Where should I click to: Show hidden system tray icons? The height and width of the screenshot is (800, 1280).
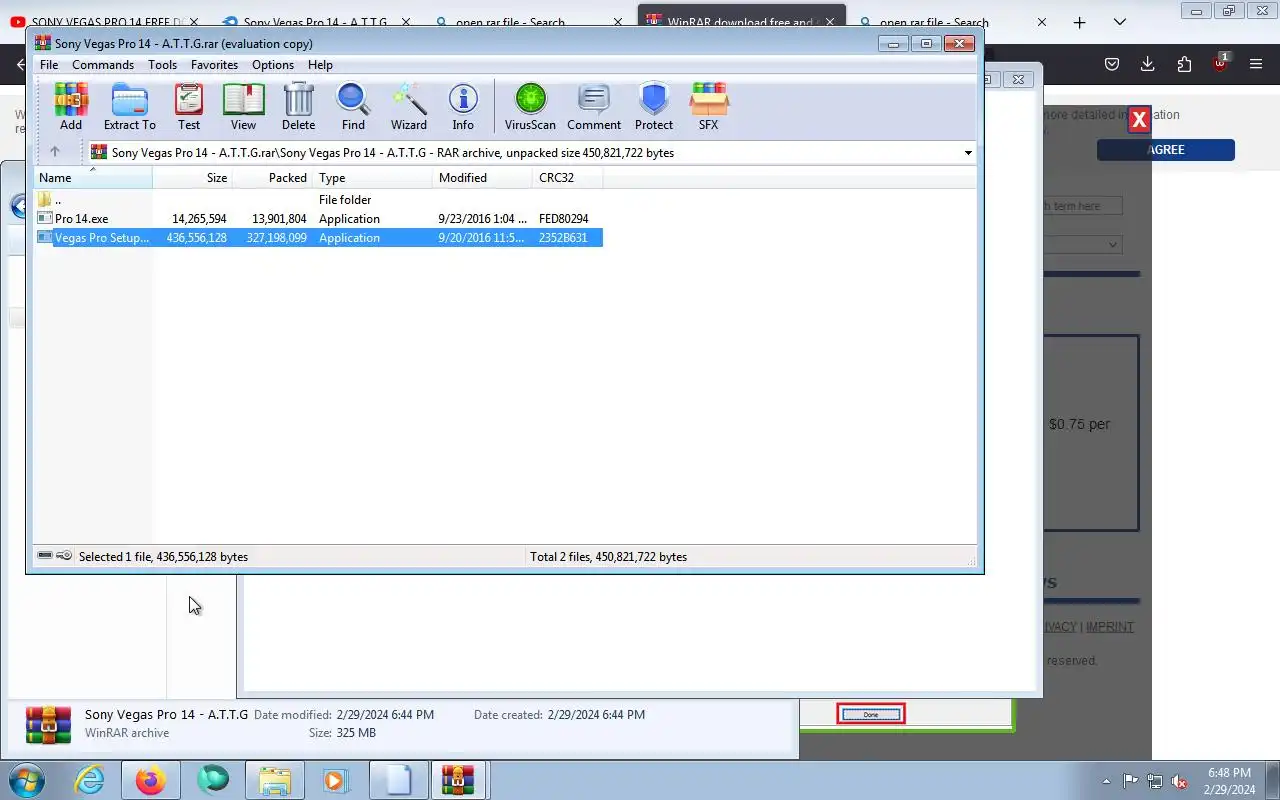point(1106,781)
